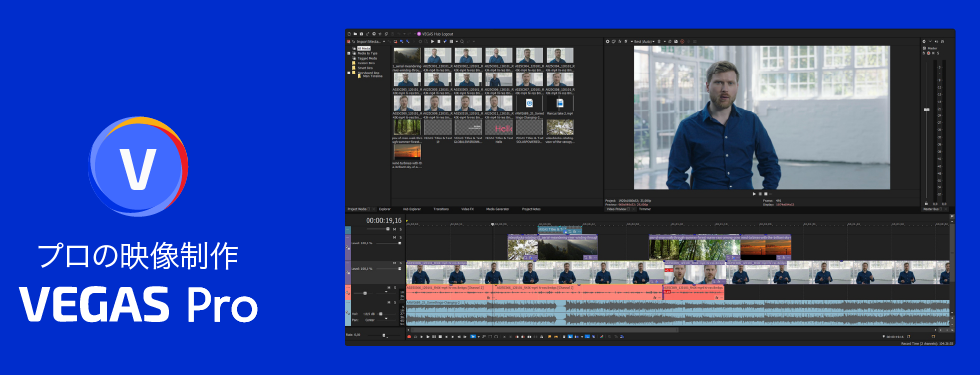
Task: Open the Project Notes tab
Action: 531,209
